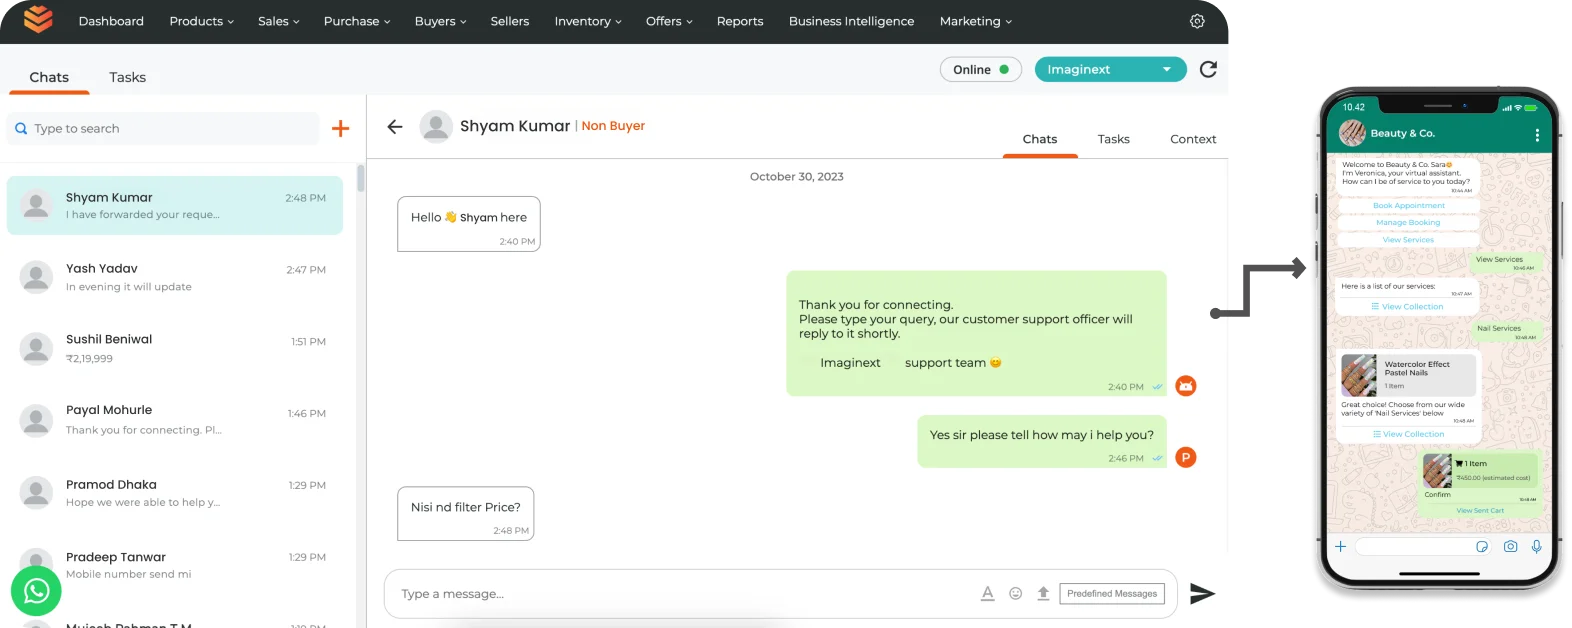This screenshot has height=628, width=1572.
Task: Click the upload attachment icon
Action: (x=1043, y=593)
